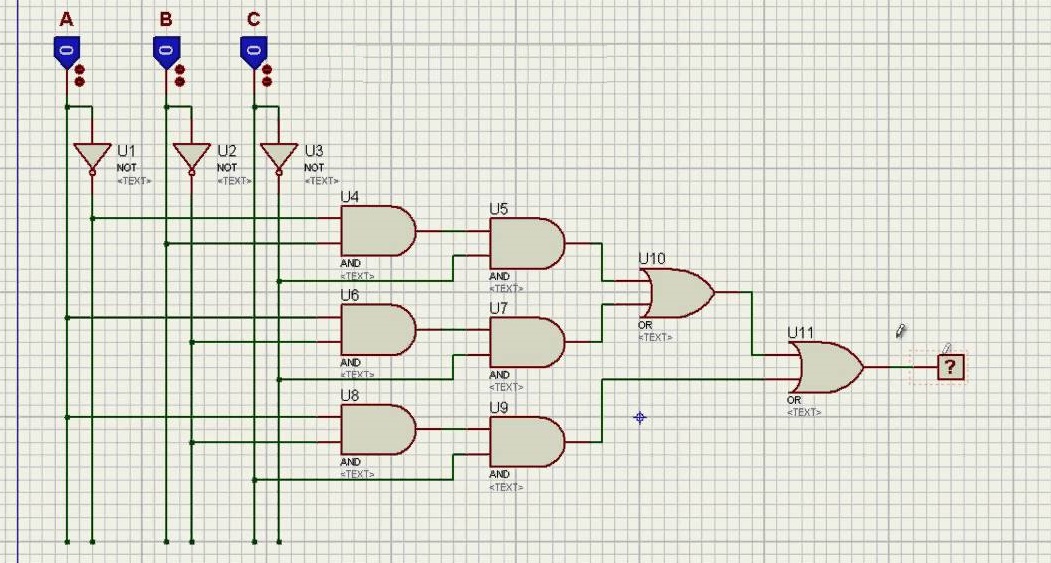Click the logic probe output showing question mark

[x=950, y=367]
